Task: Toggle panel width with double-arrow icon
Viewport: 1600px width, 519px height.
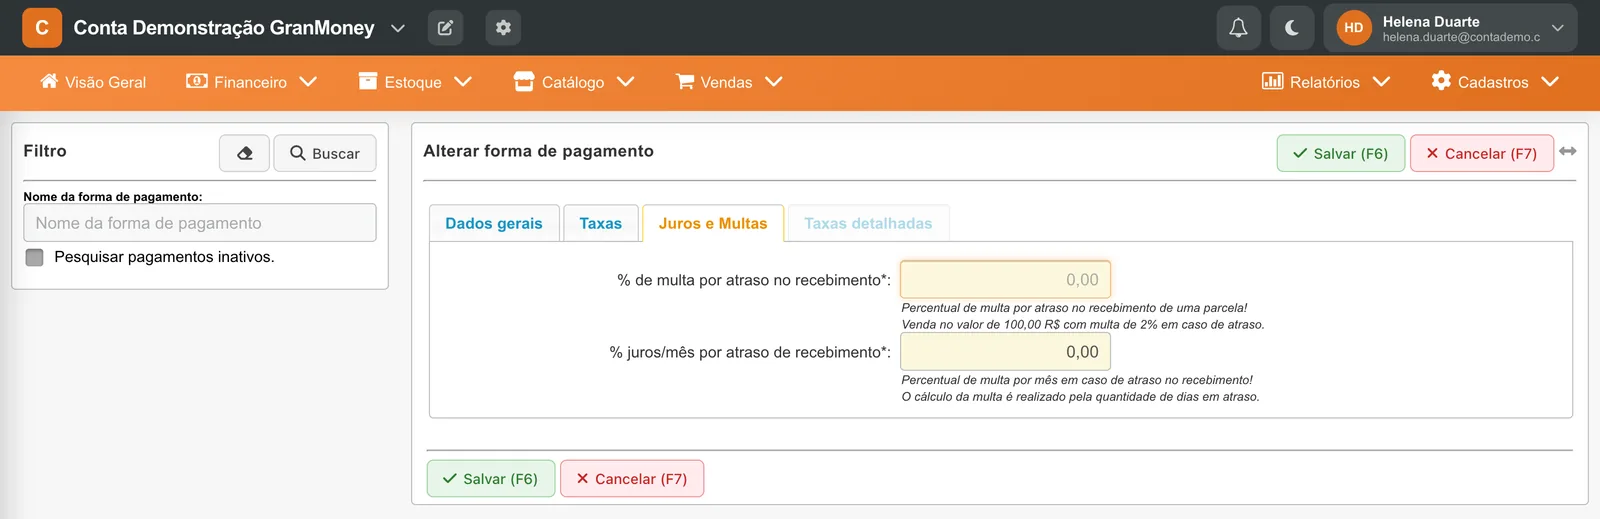Action: [1568, 151]
